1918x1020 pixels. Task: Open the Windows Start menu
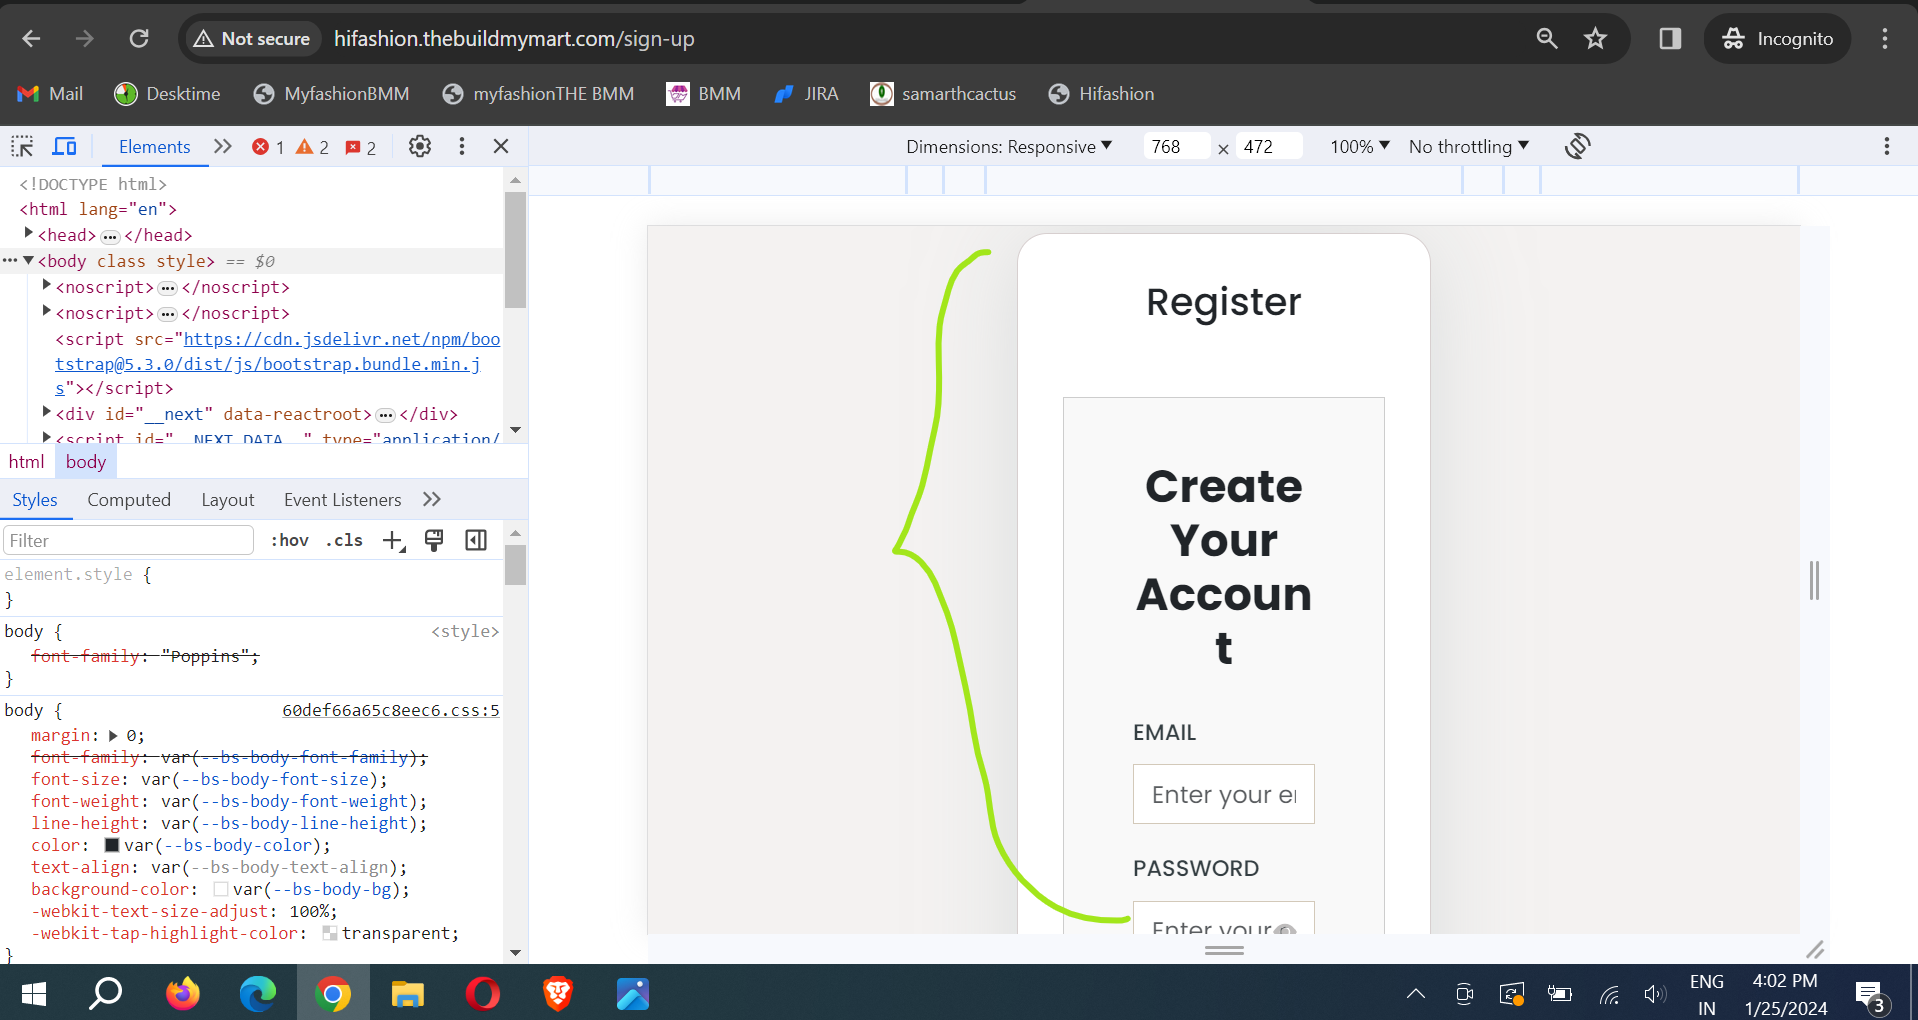pyautogui.click(x=33, y=993)
